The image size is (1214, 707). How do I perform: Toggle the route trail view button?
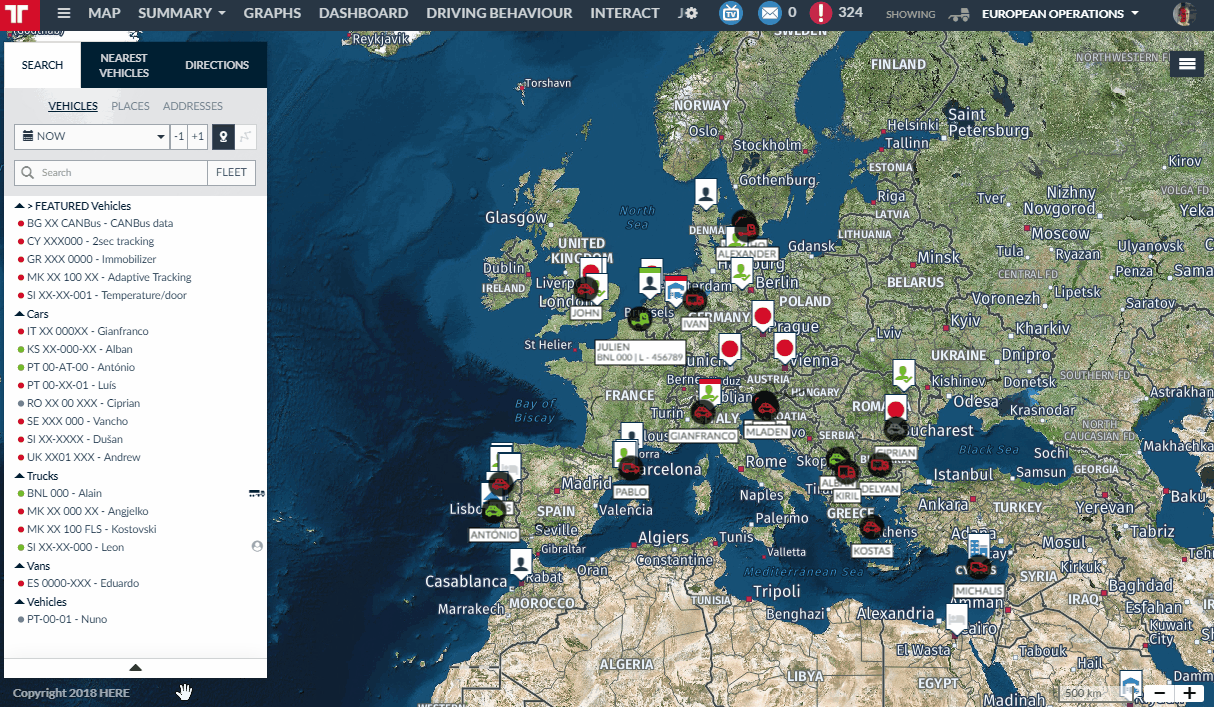[246, 137]
